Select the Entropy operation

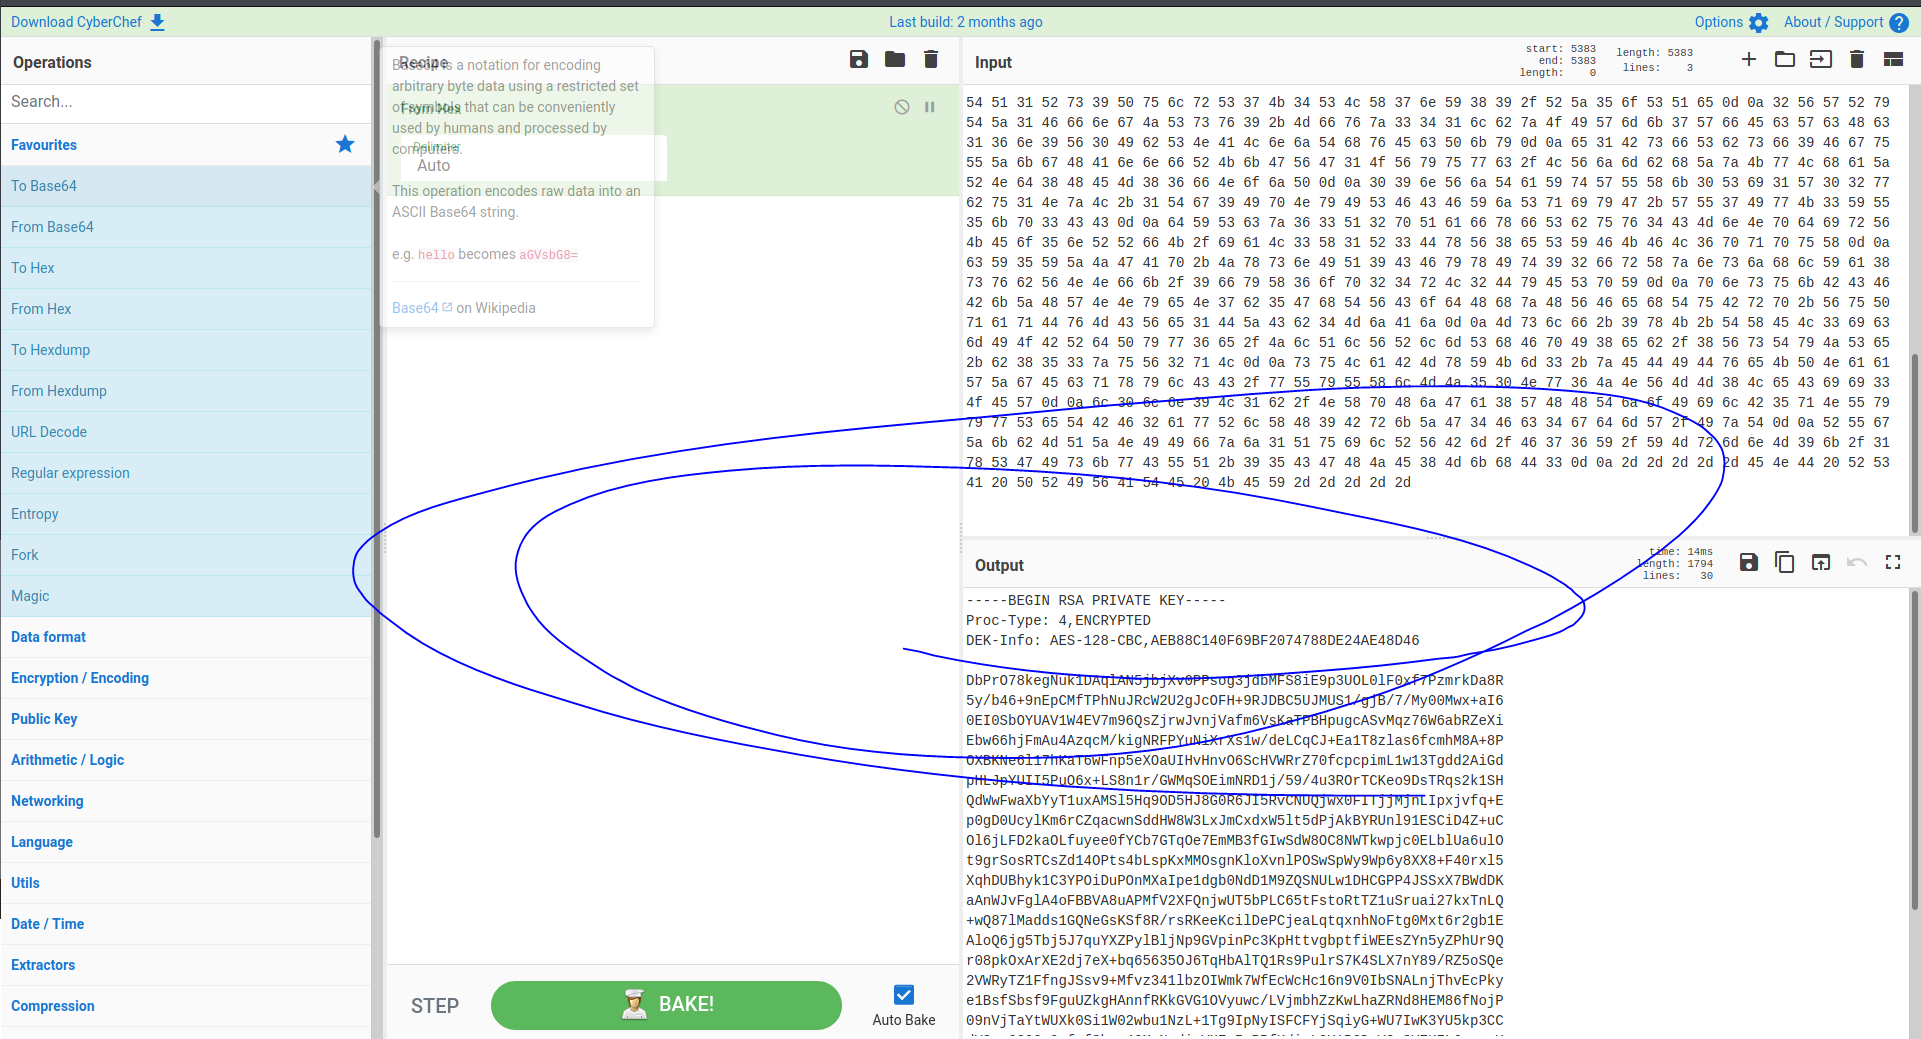(186, 514)
